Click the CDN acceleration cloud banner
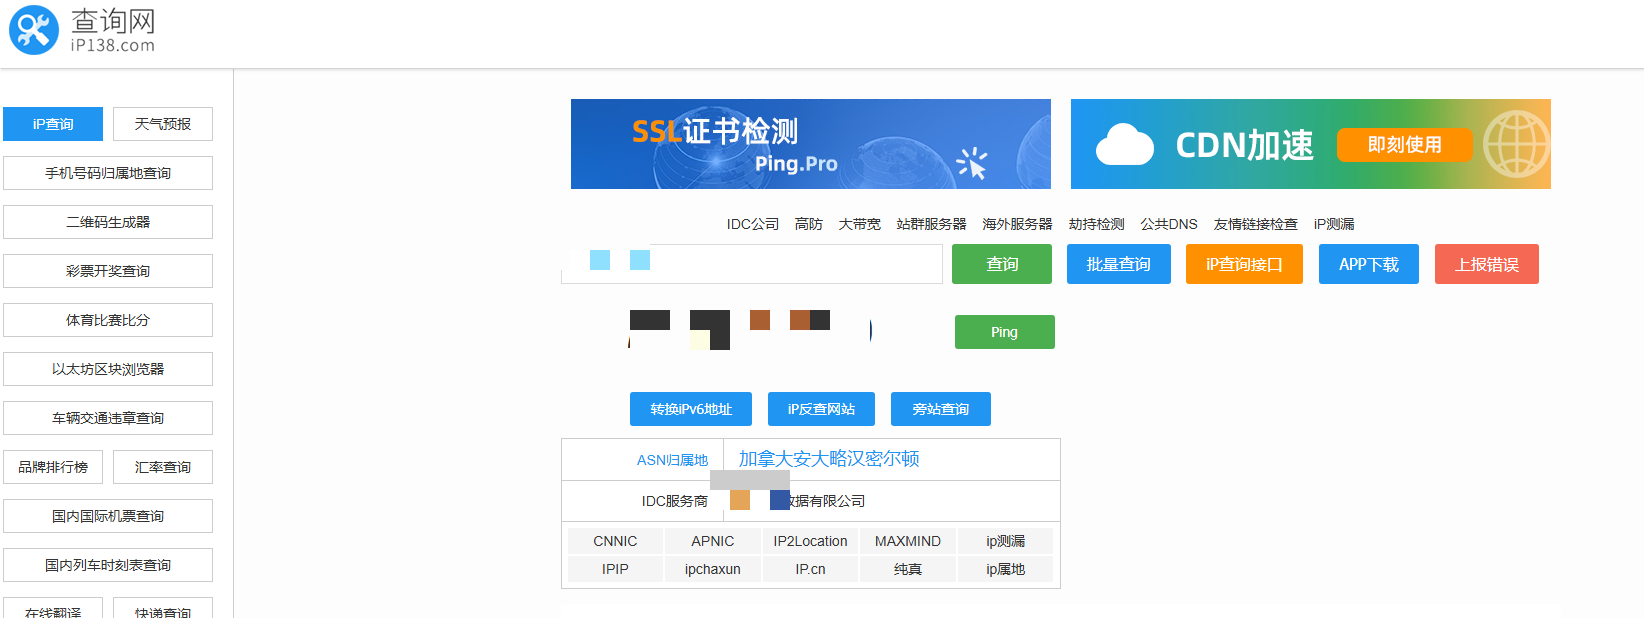Screen dimensions: 1644x618 pos(1310,144)
